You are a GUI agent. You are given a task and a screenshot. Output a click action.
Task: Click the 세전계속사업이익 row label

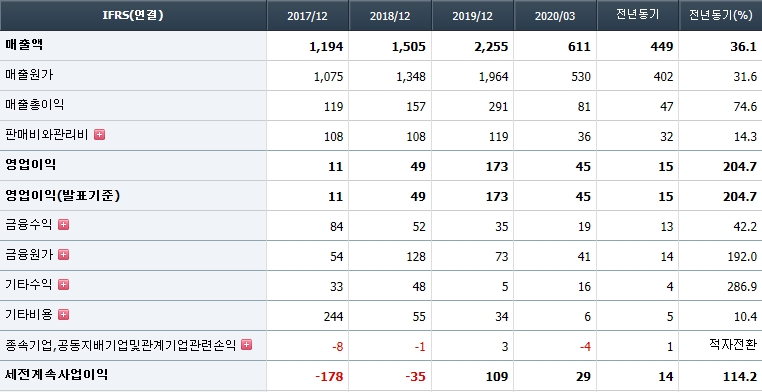tap(57, 375)
